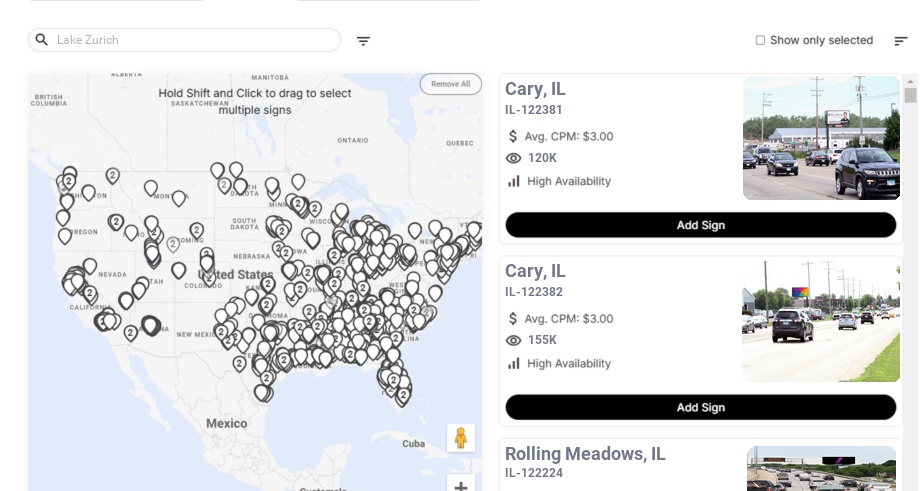Open the Rolling Meadows, IL billboard photo
The height and width of the screenshot is (491, 920).
[821, 468]
